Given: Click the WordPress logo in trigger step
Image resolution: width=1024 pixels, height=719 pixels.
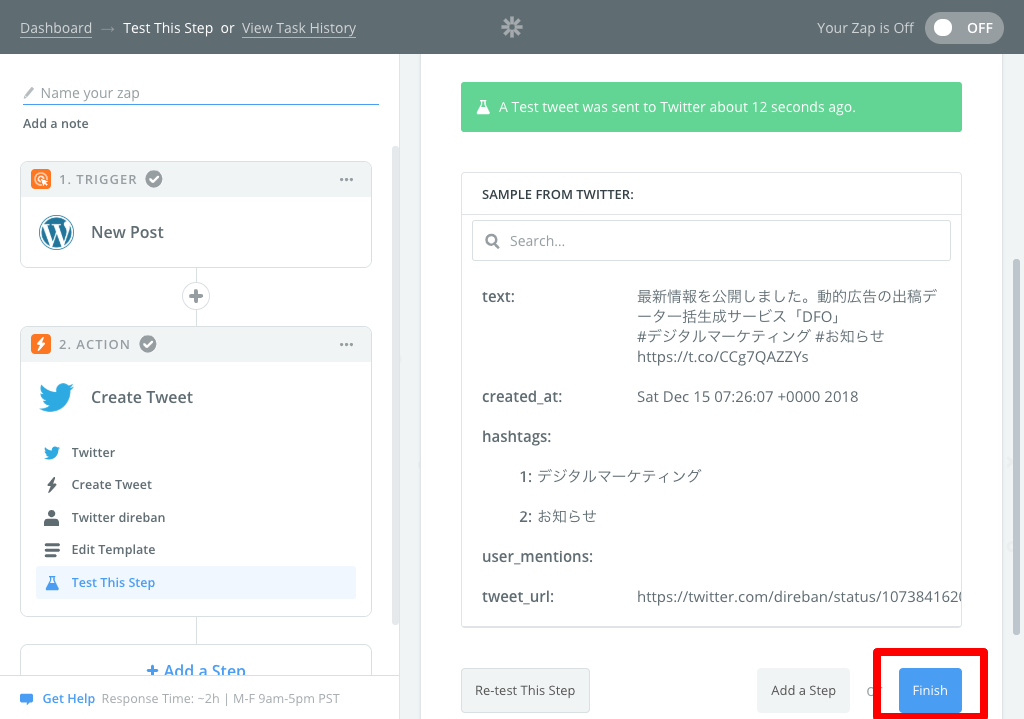Looking at the screenshot, I should [56, 232].
